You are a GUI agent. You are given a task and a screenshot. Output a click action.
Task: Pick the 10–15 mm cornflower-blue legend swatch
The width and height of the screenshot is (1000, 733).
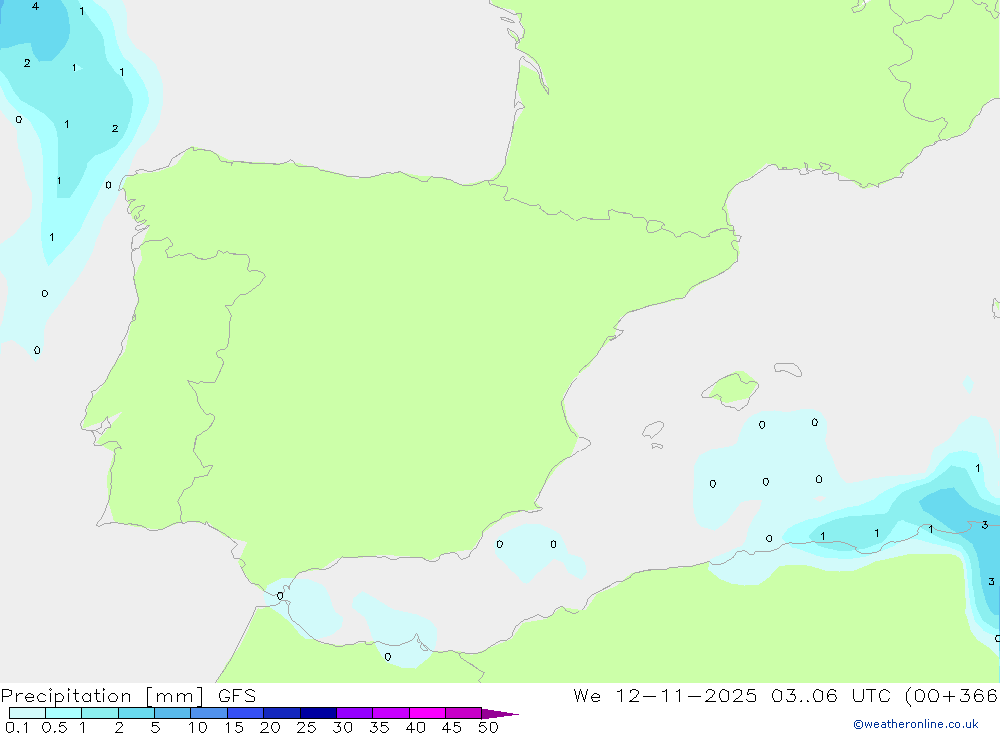point(209,713)
